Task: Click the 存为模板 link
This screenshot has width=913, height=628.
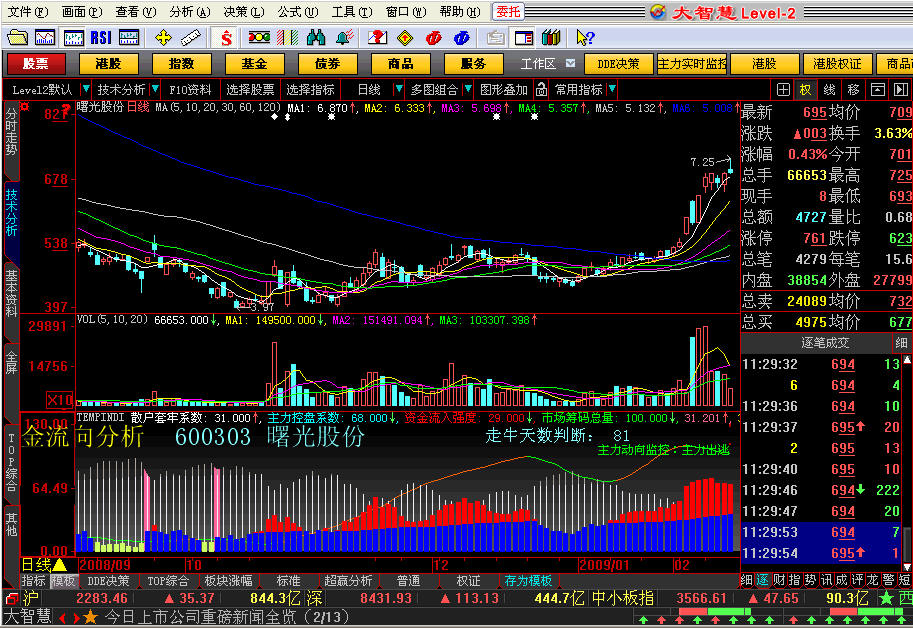Action: tap(528, 581)
